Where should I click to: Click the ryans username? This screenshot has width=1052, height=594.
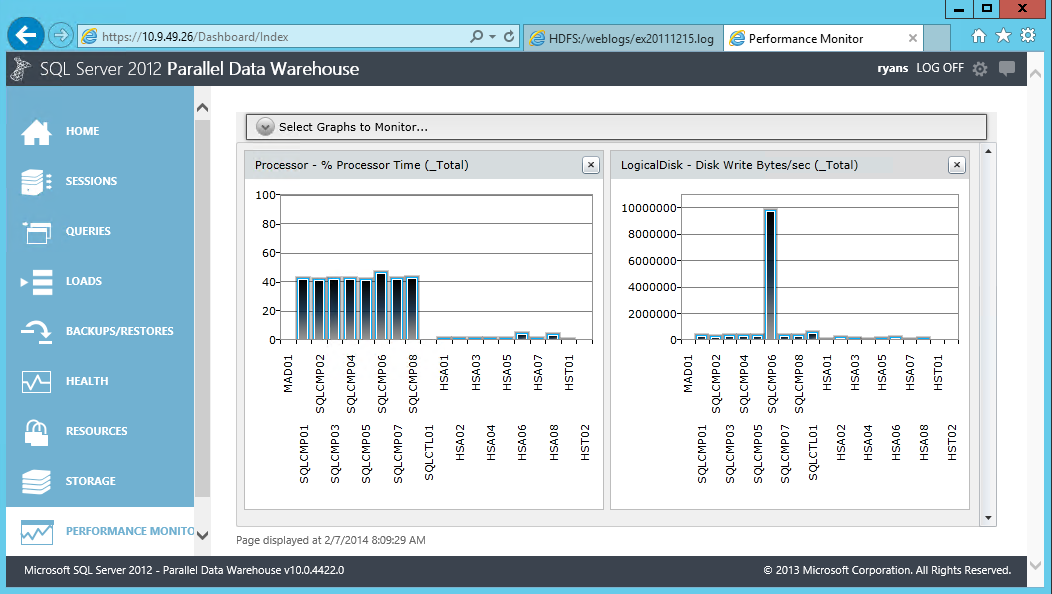point(892,68)
